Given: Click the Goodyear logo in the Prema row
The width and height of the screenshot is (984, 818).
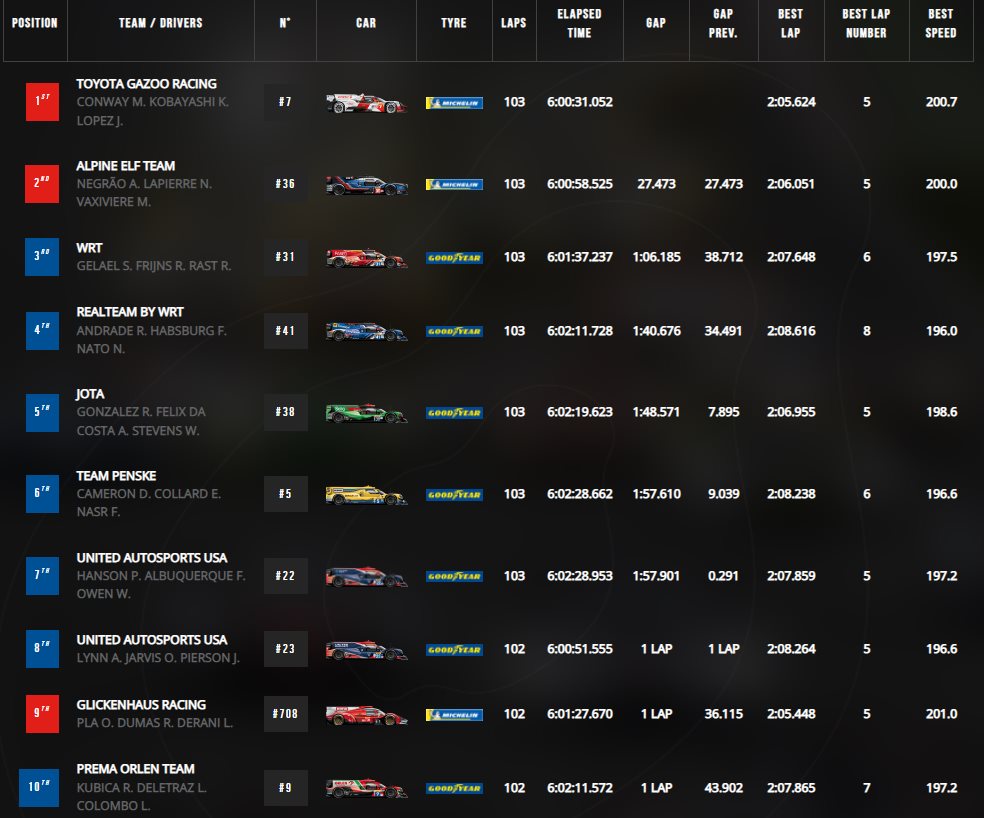Looking at the screenshot, I should pyautogui.click(x=454, y=788).
